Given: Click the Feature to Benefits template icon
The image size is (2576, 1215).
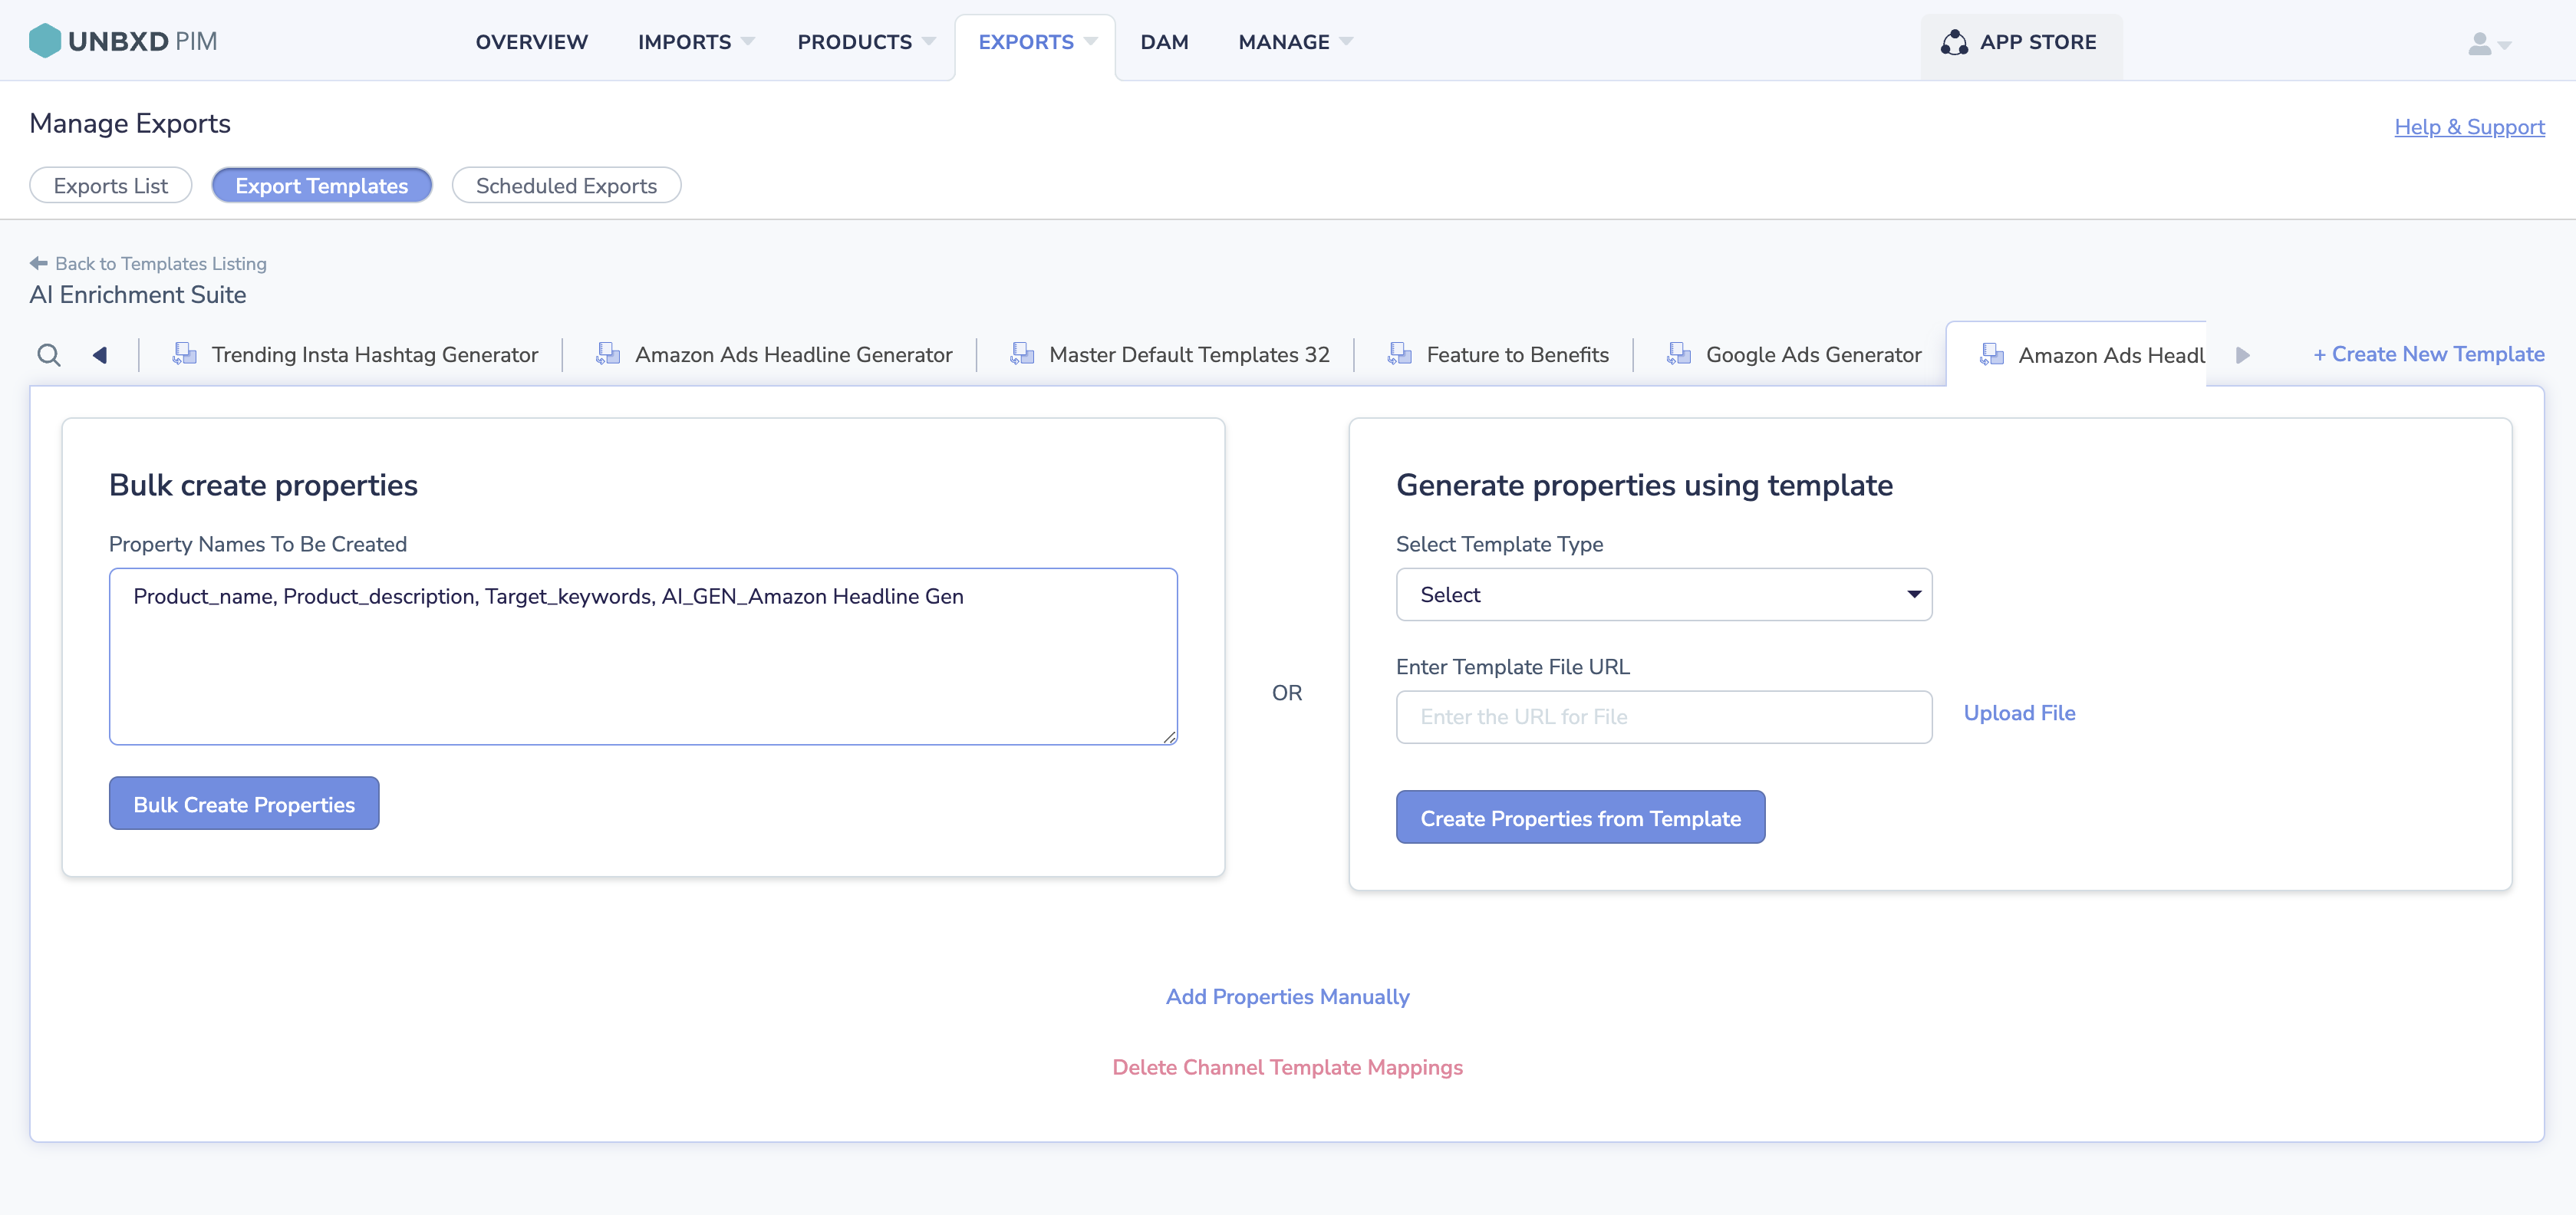Looking at the screenshot, I should [1399, 354].
